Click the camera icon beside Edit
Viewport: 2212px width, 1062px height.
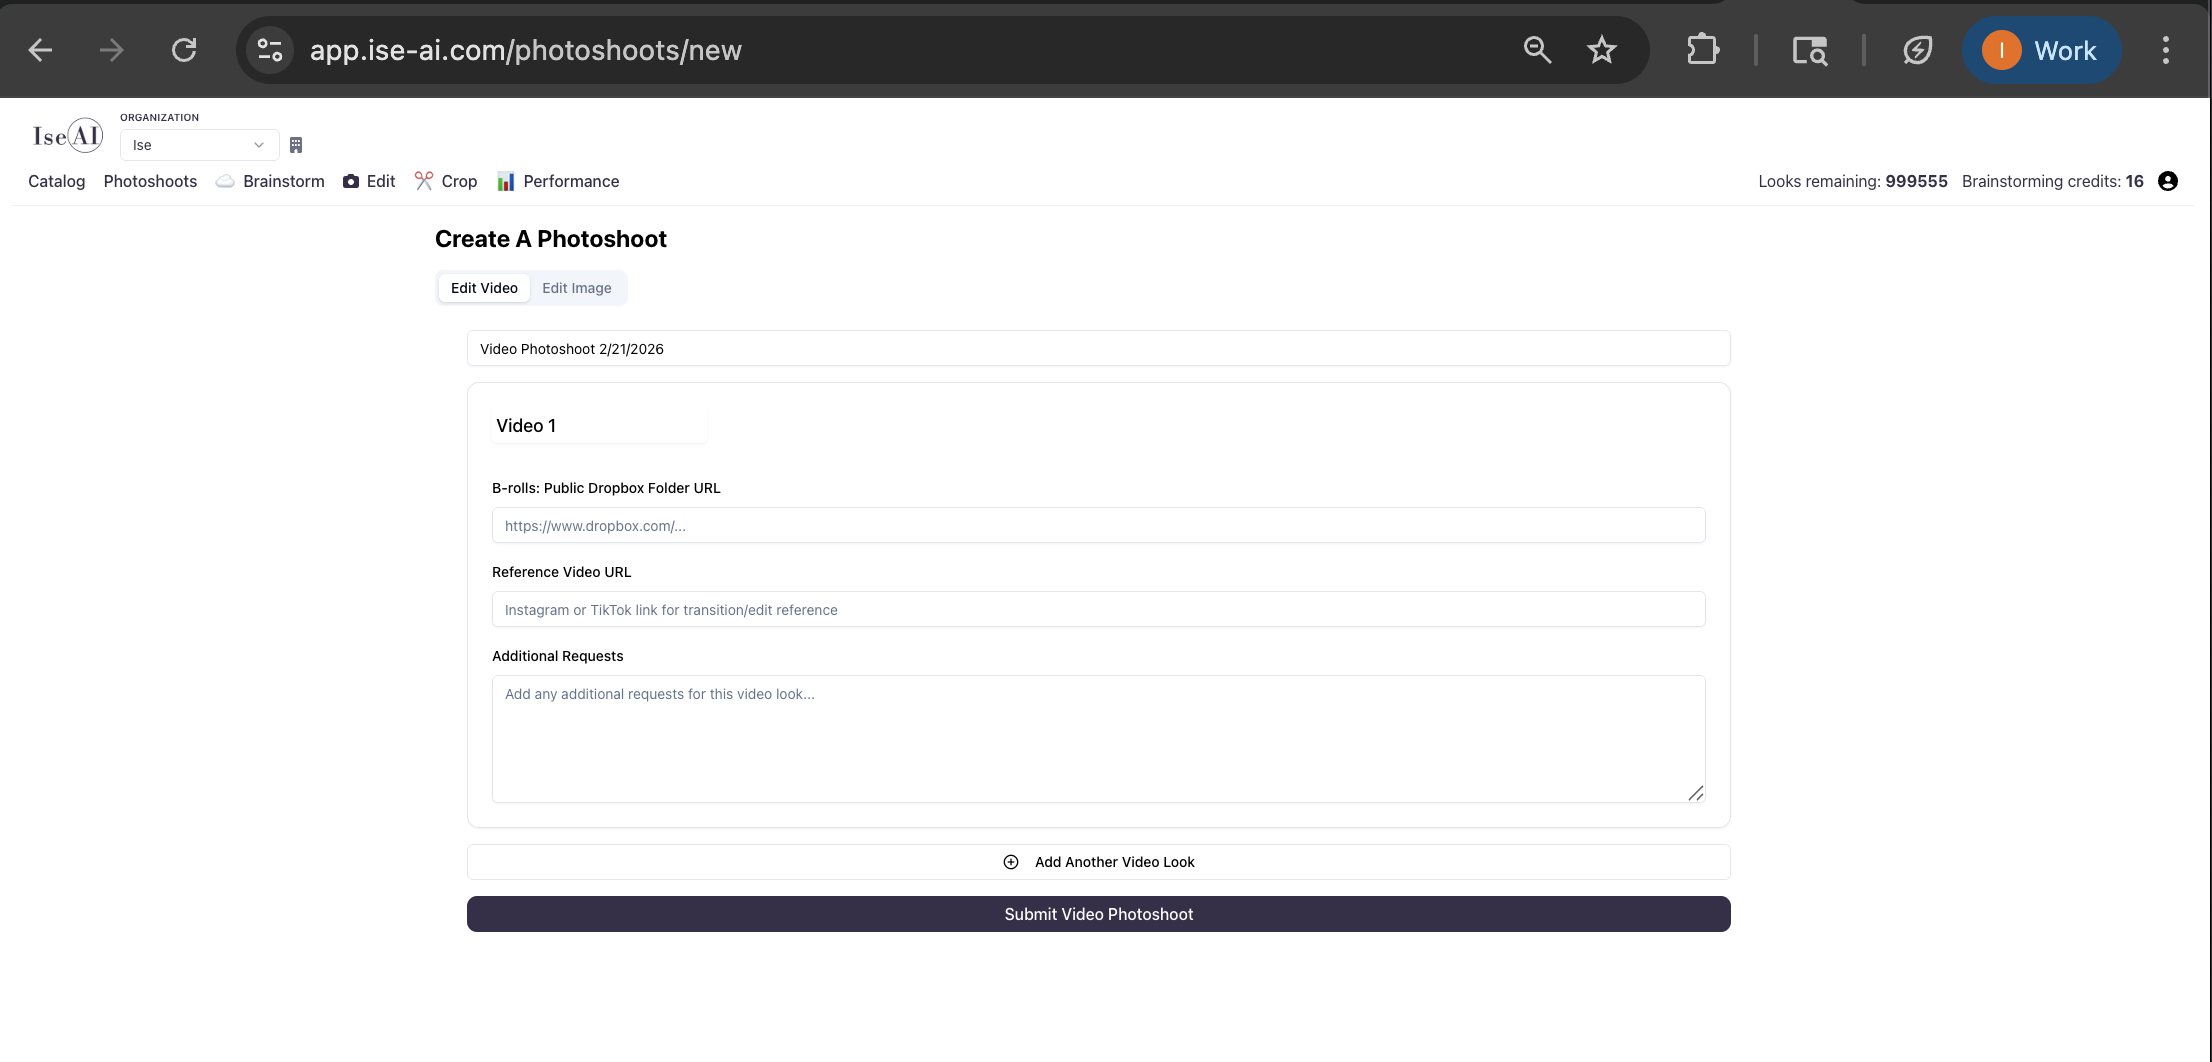[350, 181]
